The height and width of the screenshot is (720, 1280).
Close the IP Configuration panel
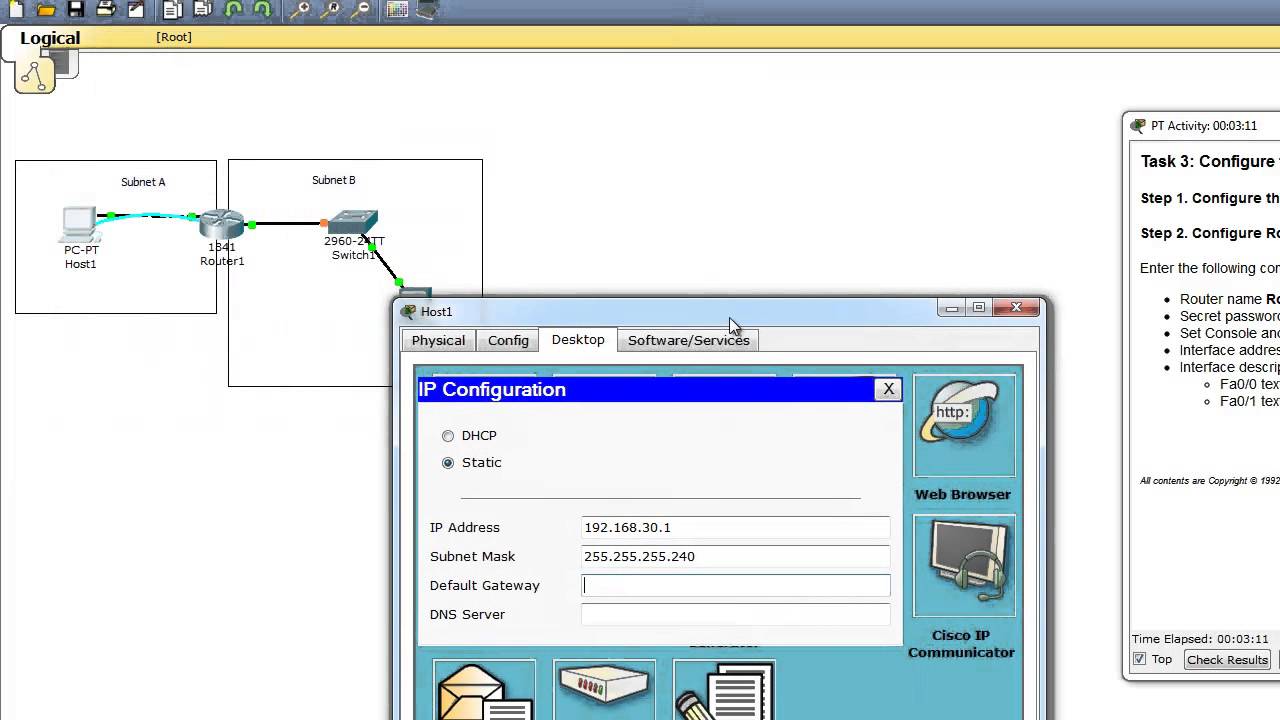(x=888, y=389)
